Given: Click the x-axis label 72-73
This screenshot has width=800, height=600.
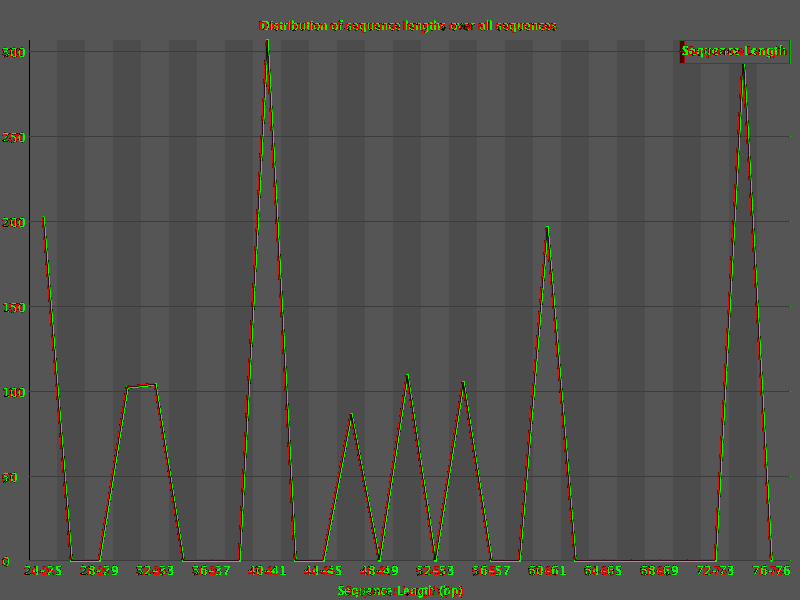Looking at the screenshot, I should pyautogui.click(x=715, y=570).
